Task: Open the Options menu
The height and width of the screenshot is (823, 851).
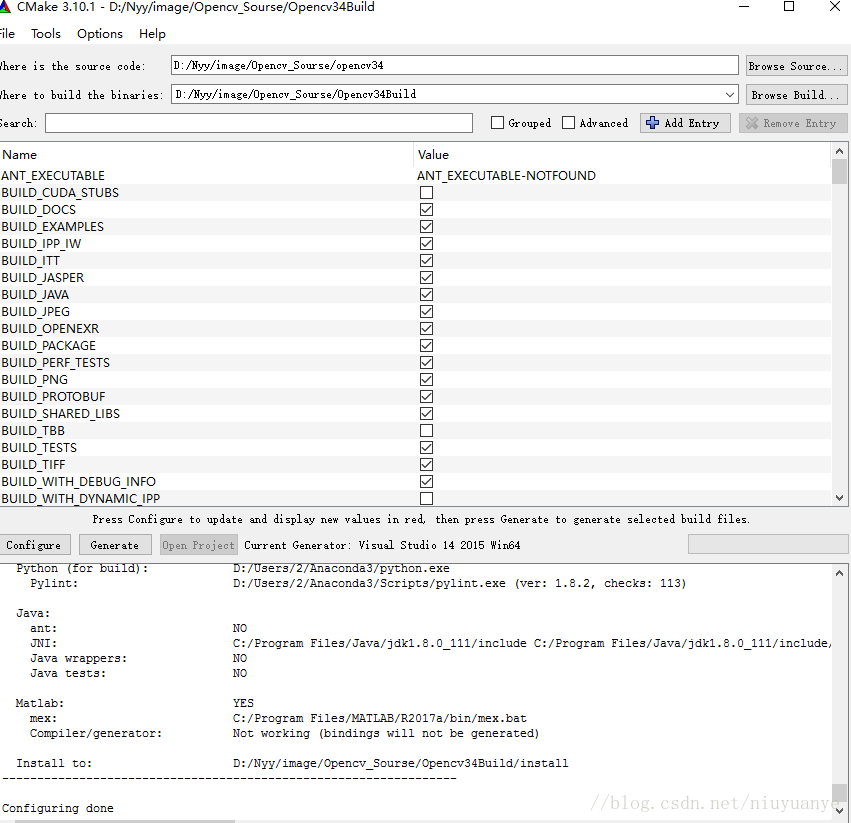Action: pos(100,34)
